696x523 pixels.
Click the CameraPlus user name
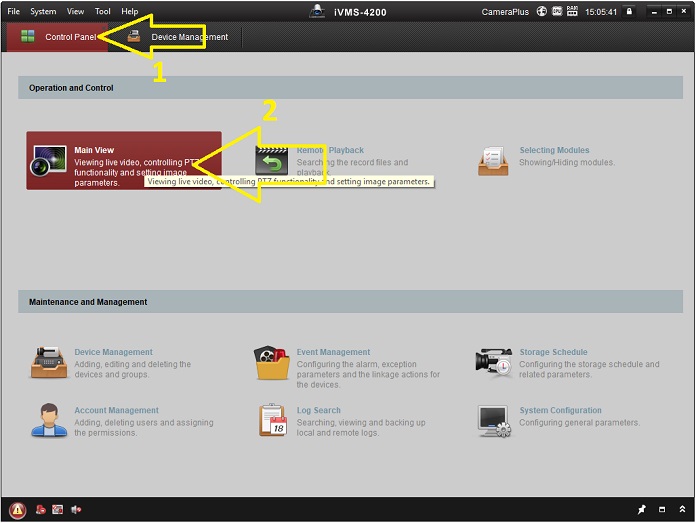click(x=505, y=12)
